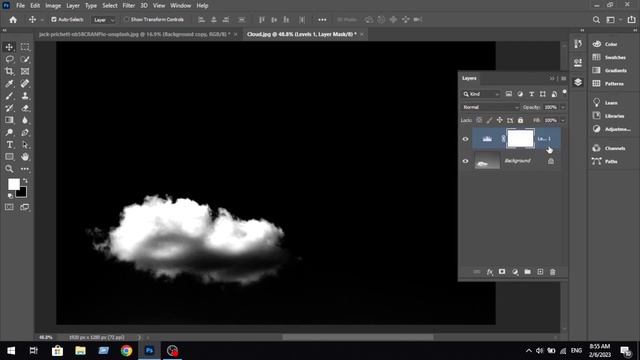
Task: Select the Pen tool
Action: point(25,132)
